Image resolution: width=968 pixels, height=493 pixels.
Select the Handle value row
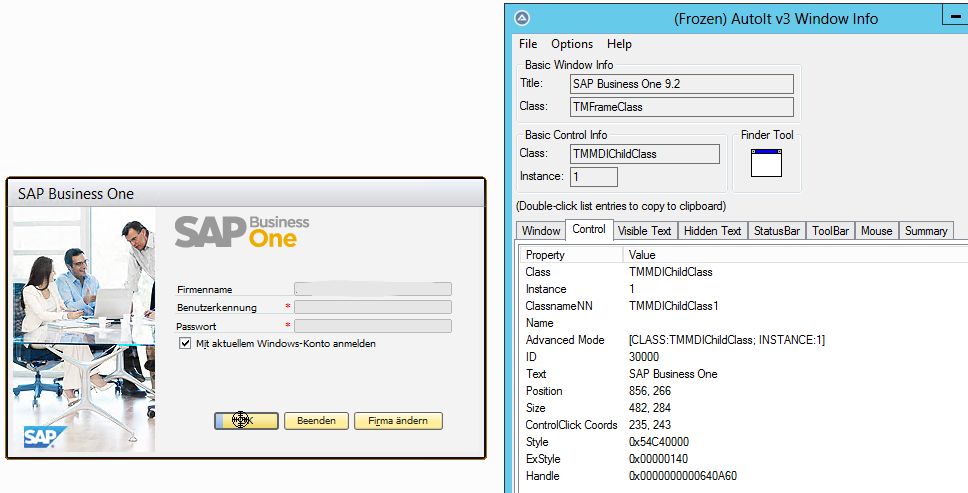point(683,476)
